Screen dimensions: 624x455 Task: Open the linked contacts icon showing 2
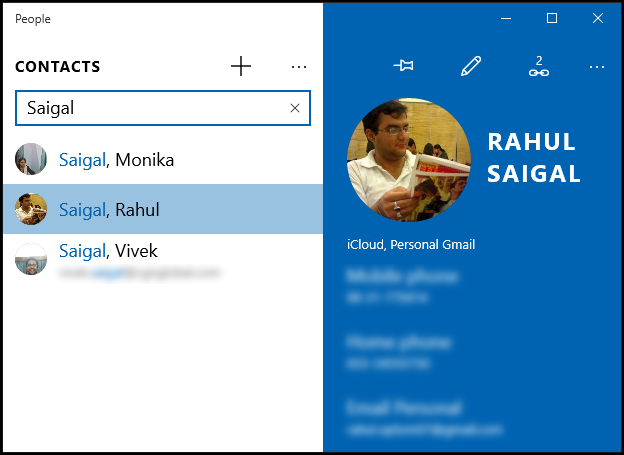pyautogui.click(x=539, y=67)
